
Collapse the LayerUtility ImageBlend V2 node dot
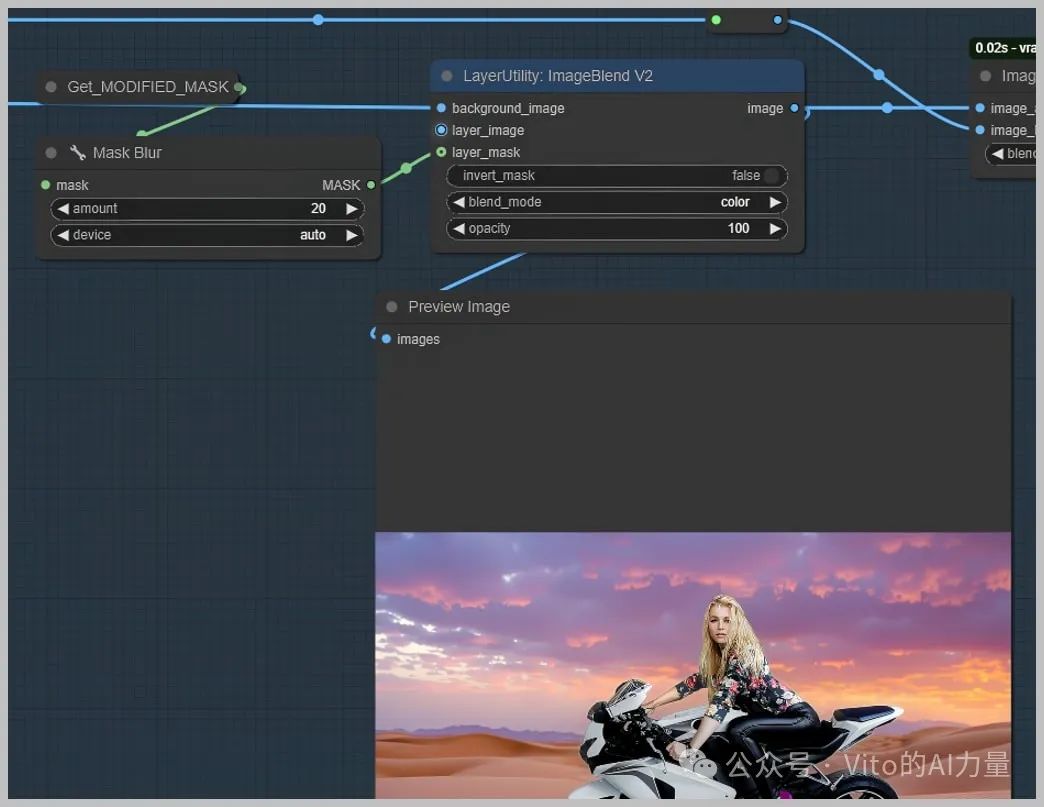point(447,76)
